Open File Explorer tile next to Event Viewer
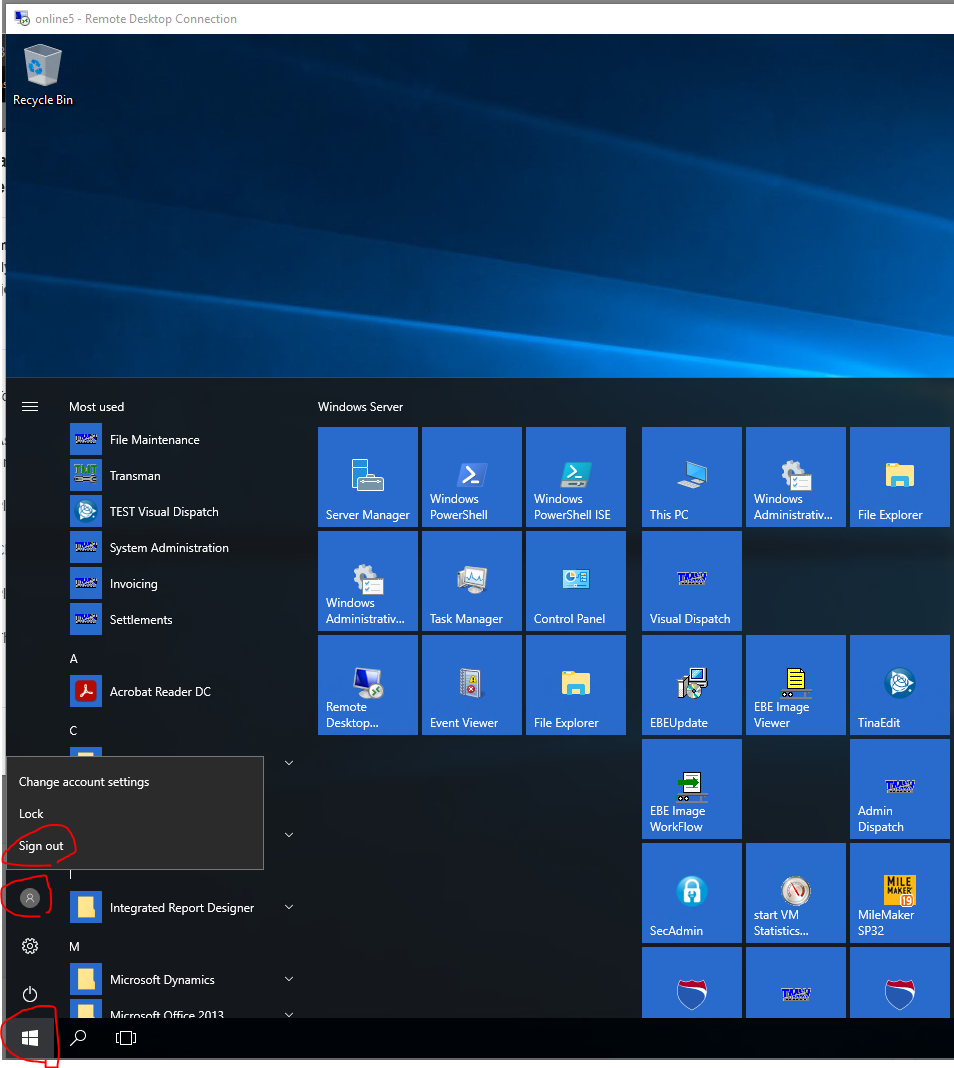This screenshot has height=1068, width=954. tap(576, 685)
